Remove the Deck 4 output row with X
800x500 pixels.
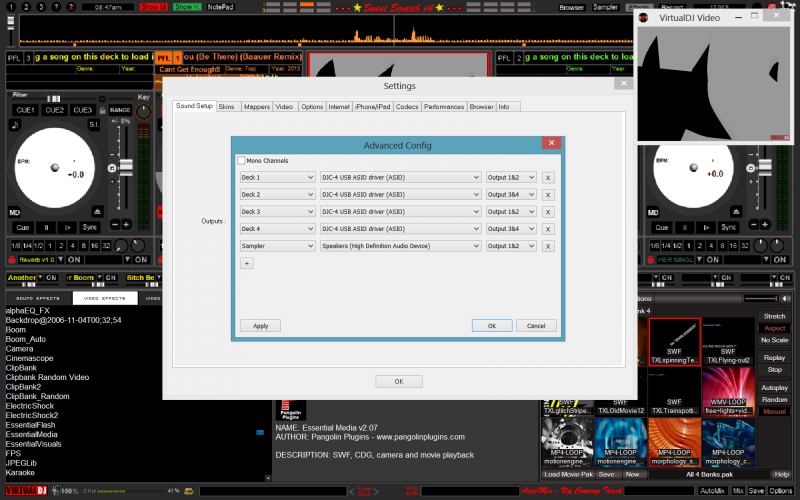pos(548,229)
